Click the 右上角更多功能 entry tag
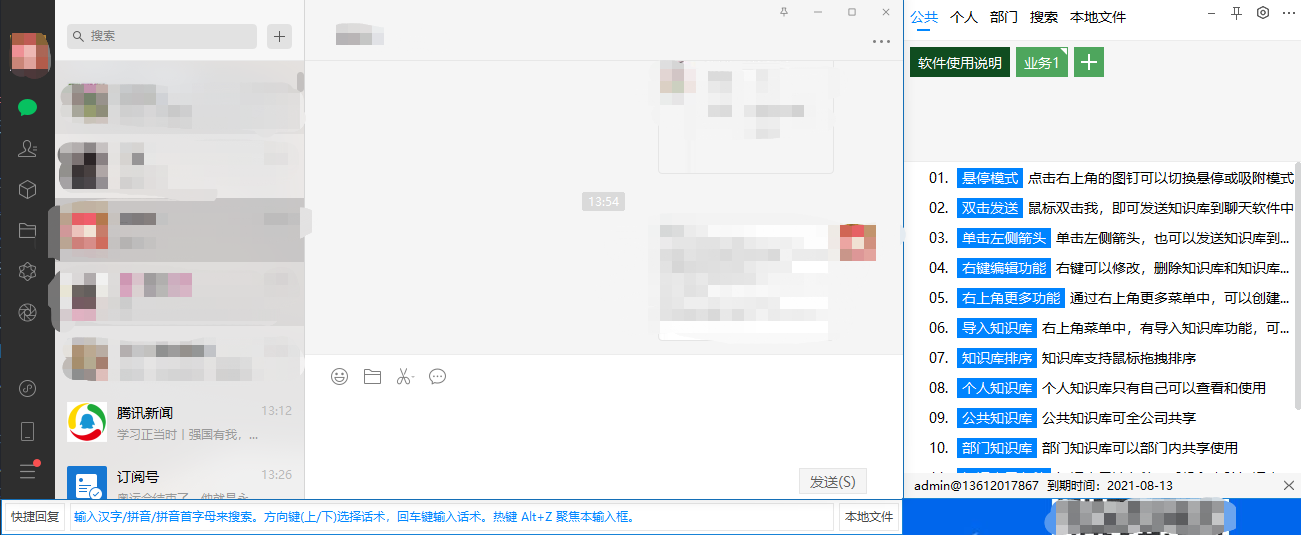The width and height of the screenshot is (1301, 535). pyautogui.click(x=1011, y=298)
